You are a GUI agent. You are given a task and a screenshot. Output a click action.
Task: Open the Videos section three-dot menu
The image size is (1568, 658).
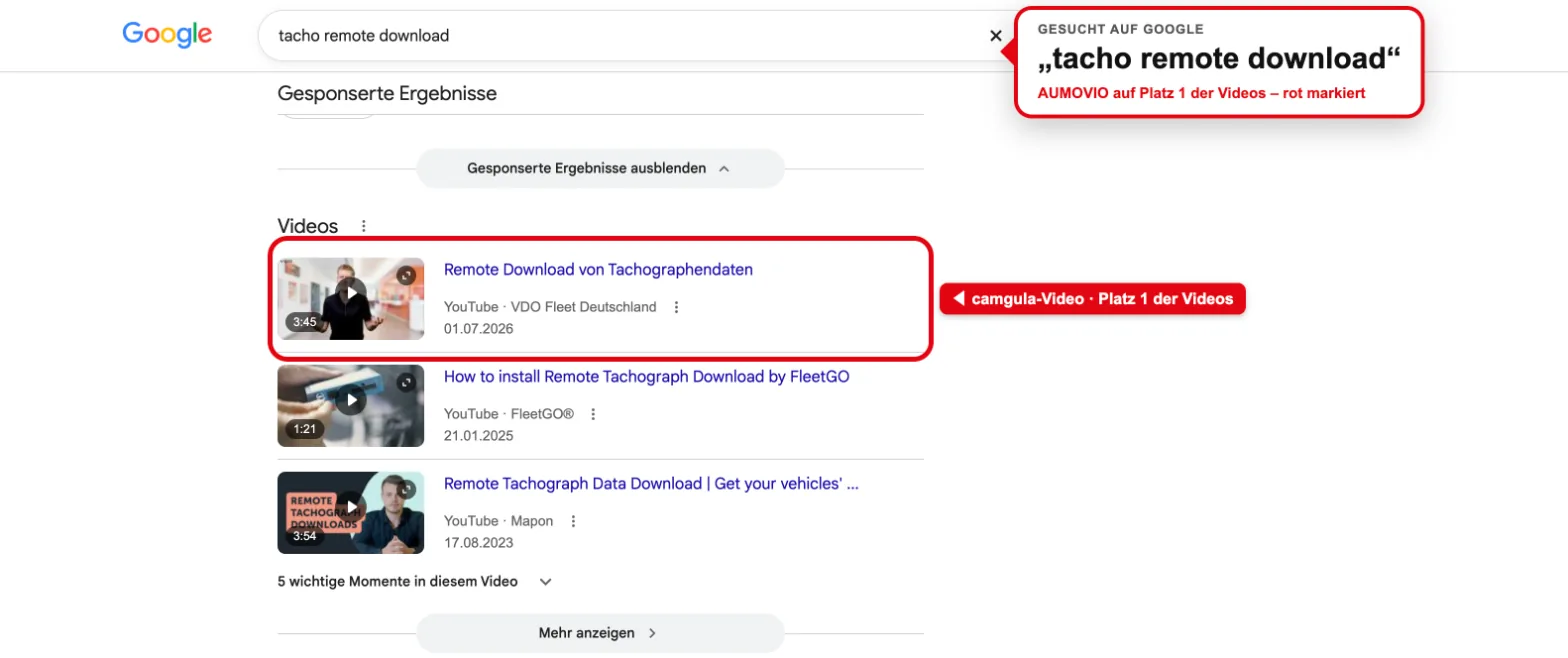(x=364, y=227)
